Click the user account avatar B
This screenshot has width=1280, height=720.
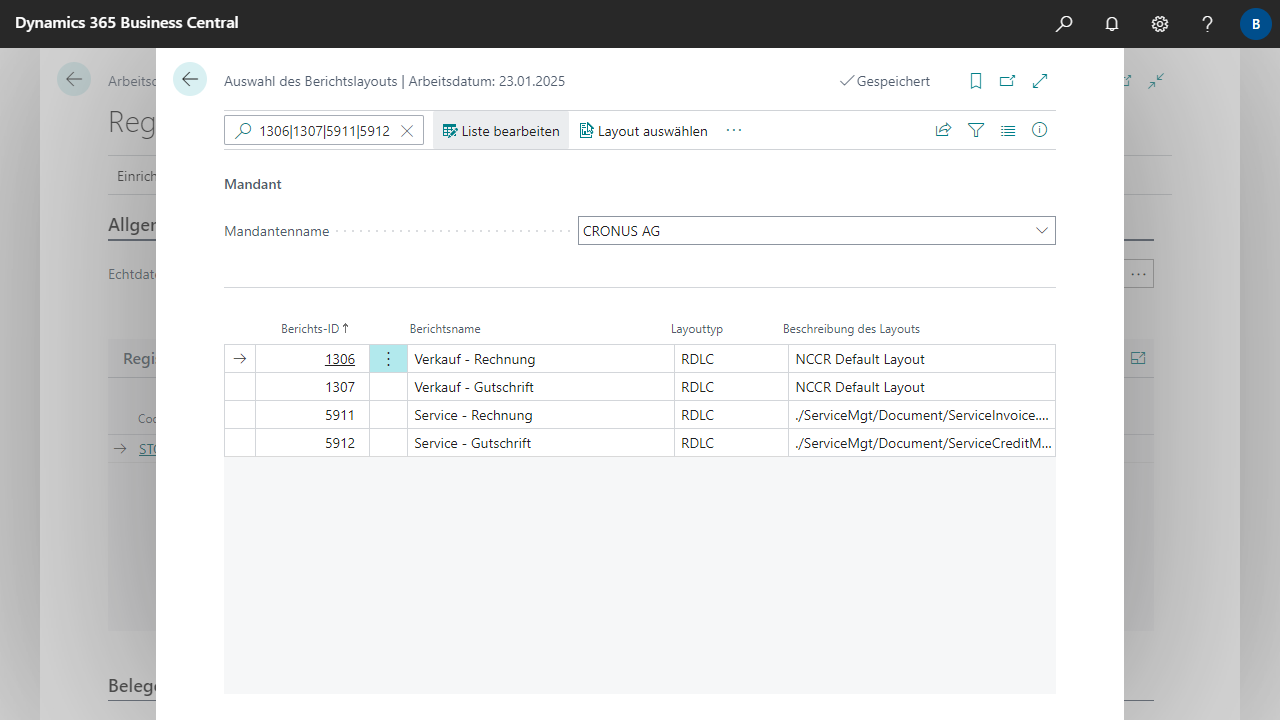[x=1255, y=24]
